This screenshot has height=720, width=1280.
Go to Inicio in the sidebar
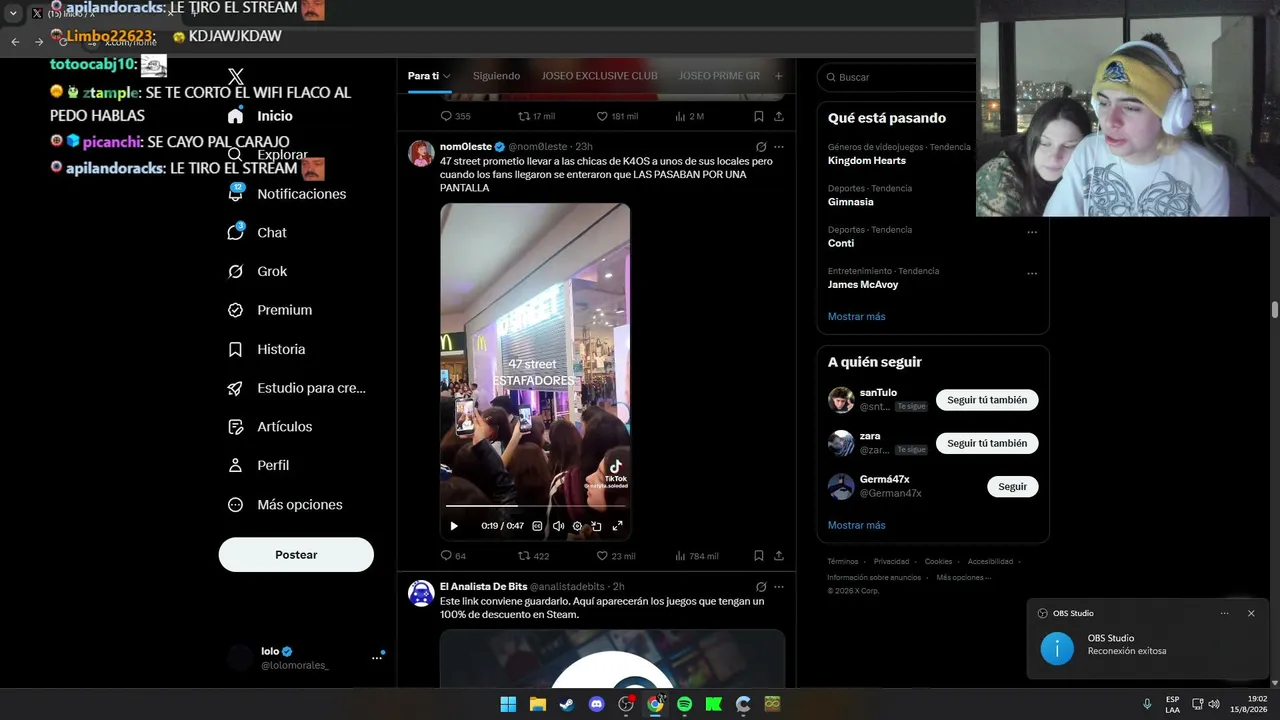(x=260, y=116)
